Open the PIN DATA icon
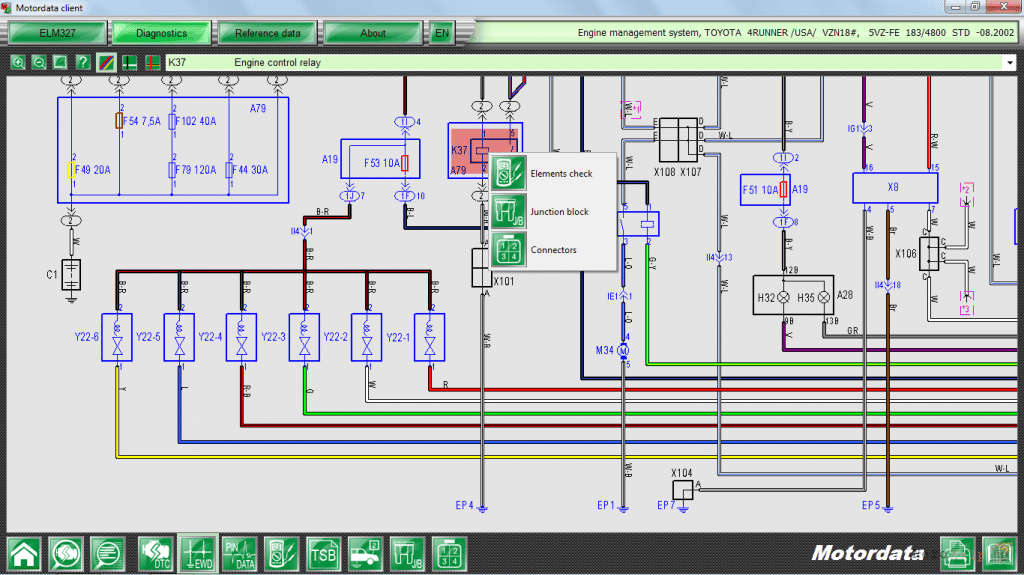Image resolution: width=1024 pixels, height=575 pixels. click(240, 554)
